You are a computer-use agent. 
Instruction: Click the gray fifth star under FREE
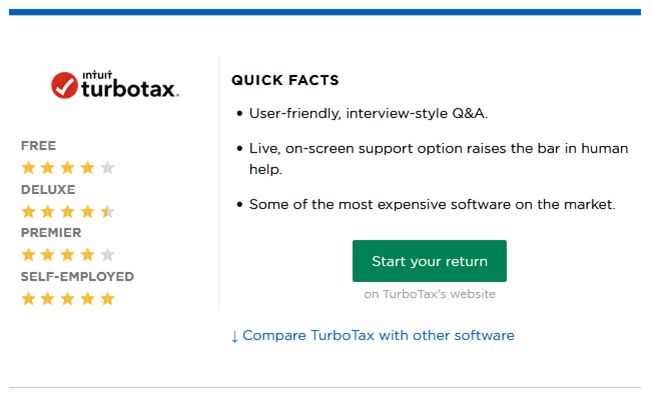[108, 168]
